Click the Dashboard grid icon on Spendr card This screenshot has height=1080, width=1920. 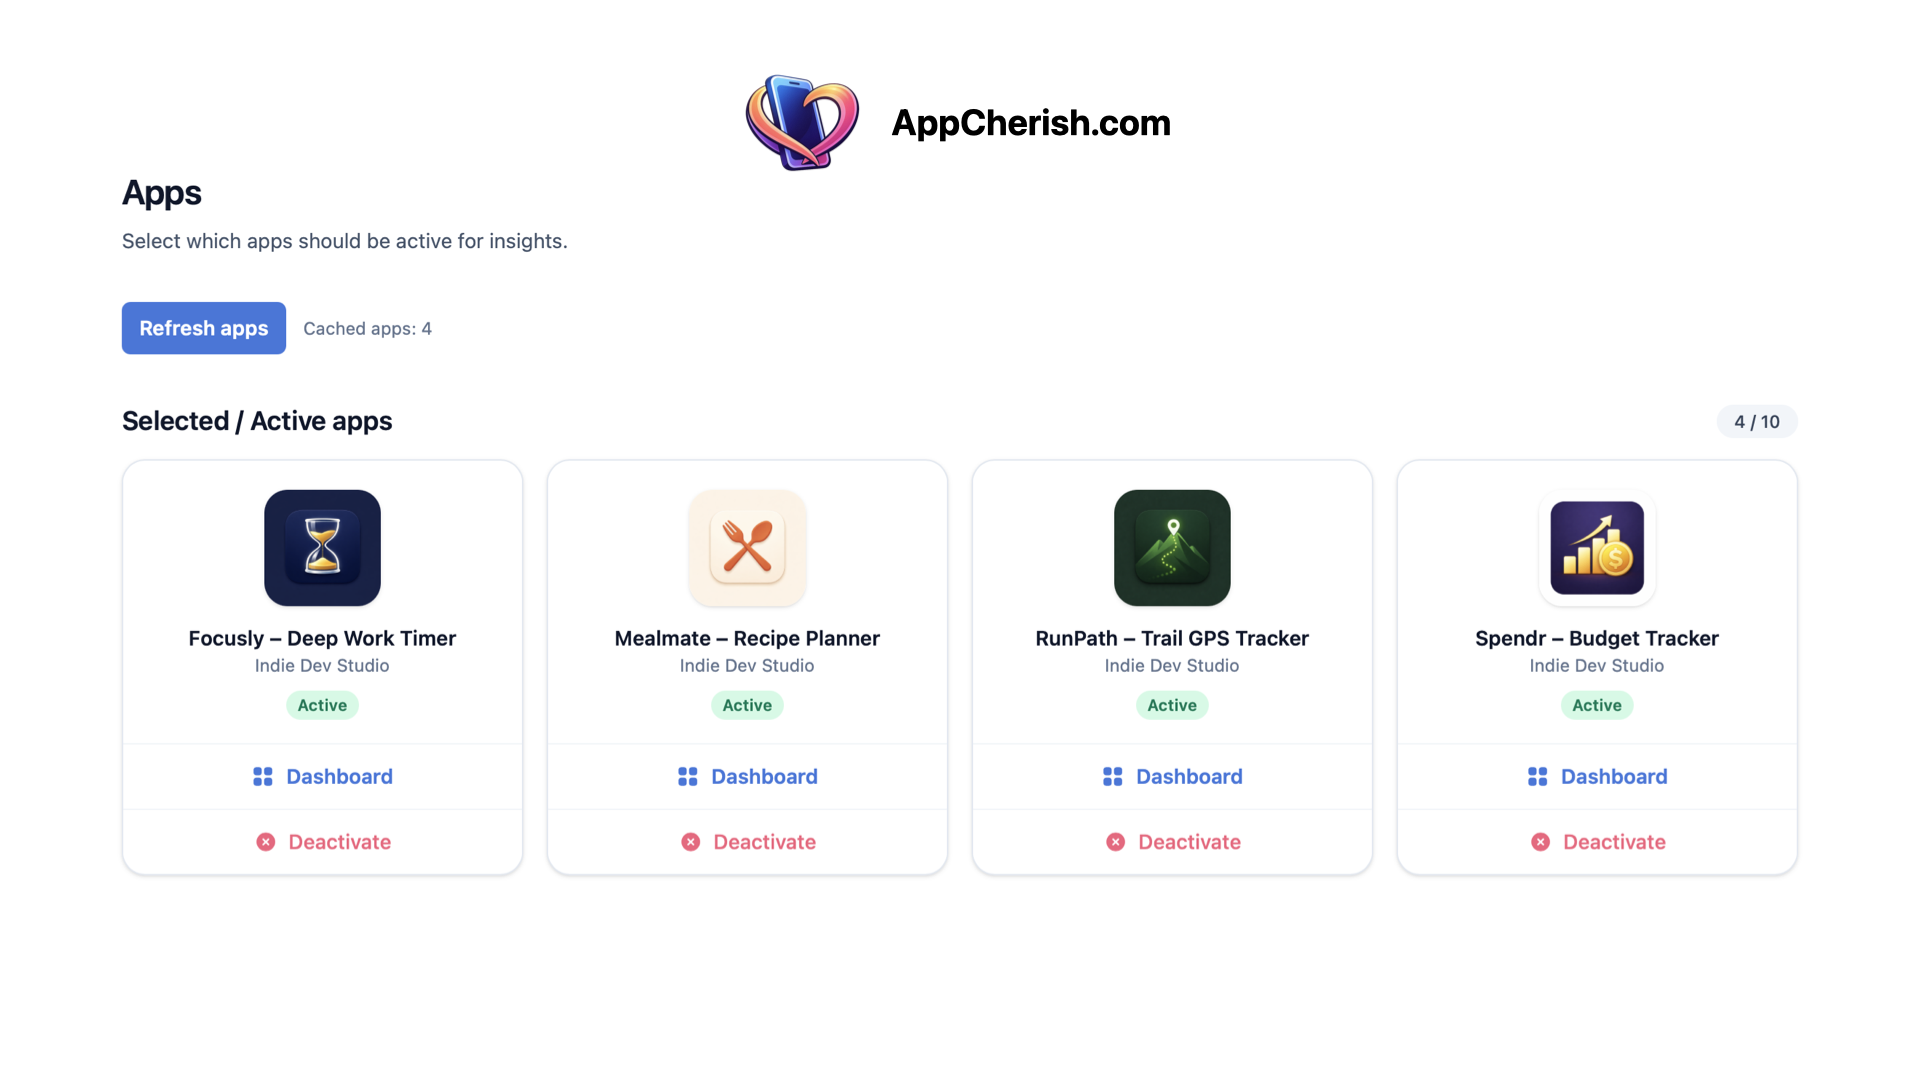point(1537,776)
